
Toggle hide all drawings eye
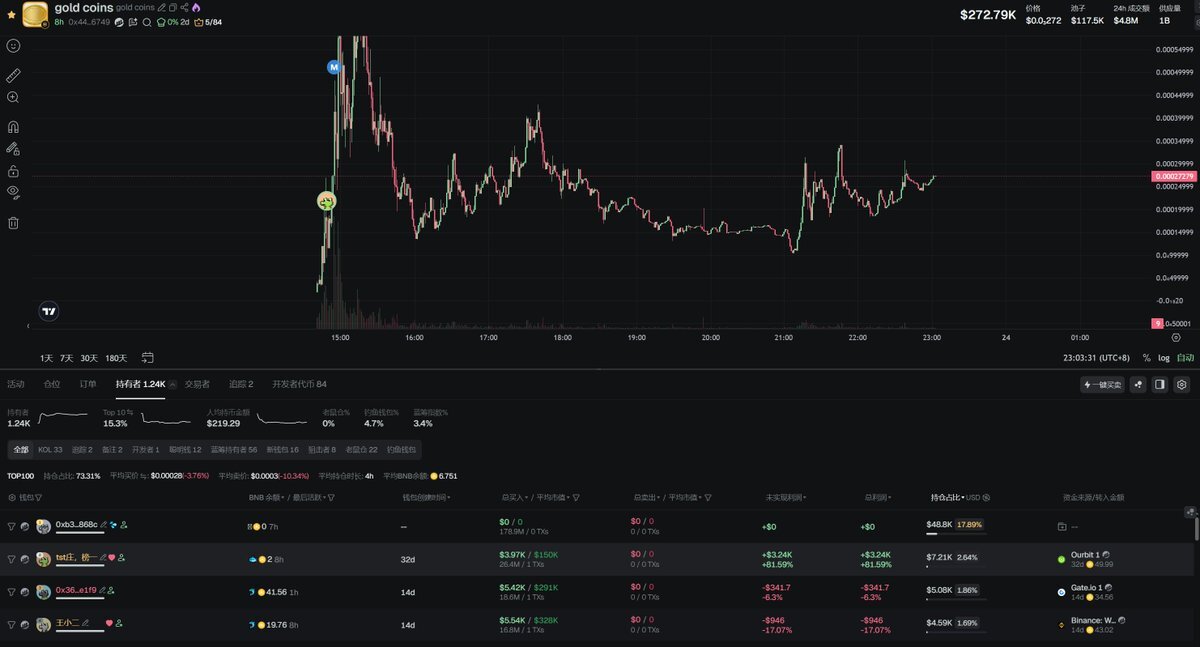point(13,192)
